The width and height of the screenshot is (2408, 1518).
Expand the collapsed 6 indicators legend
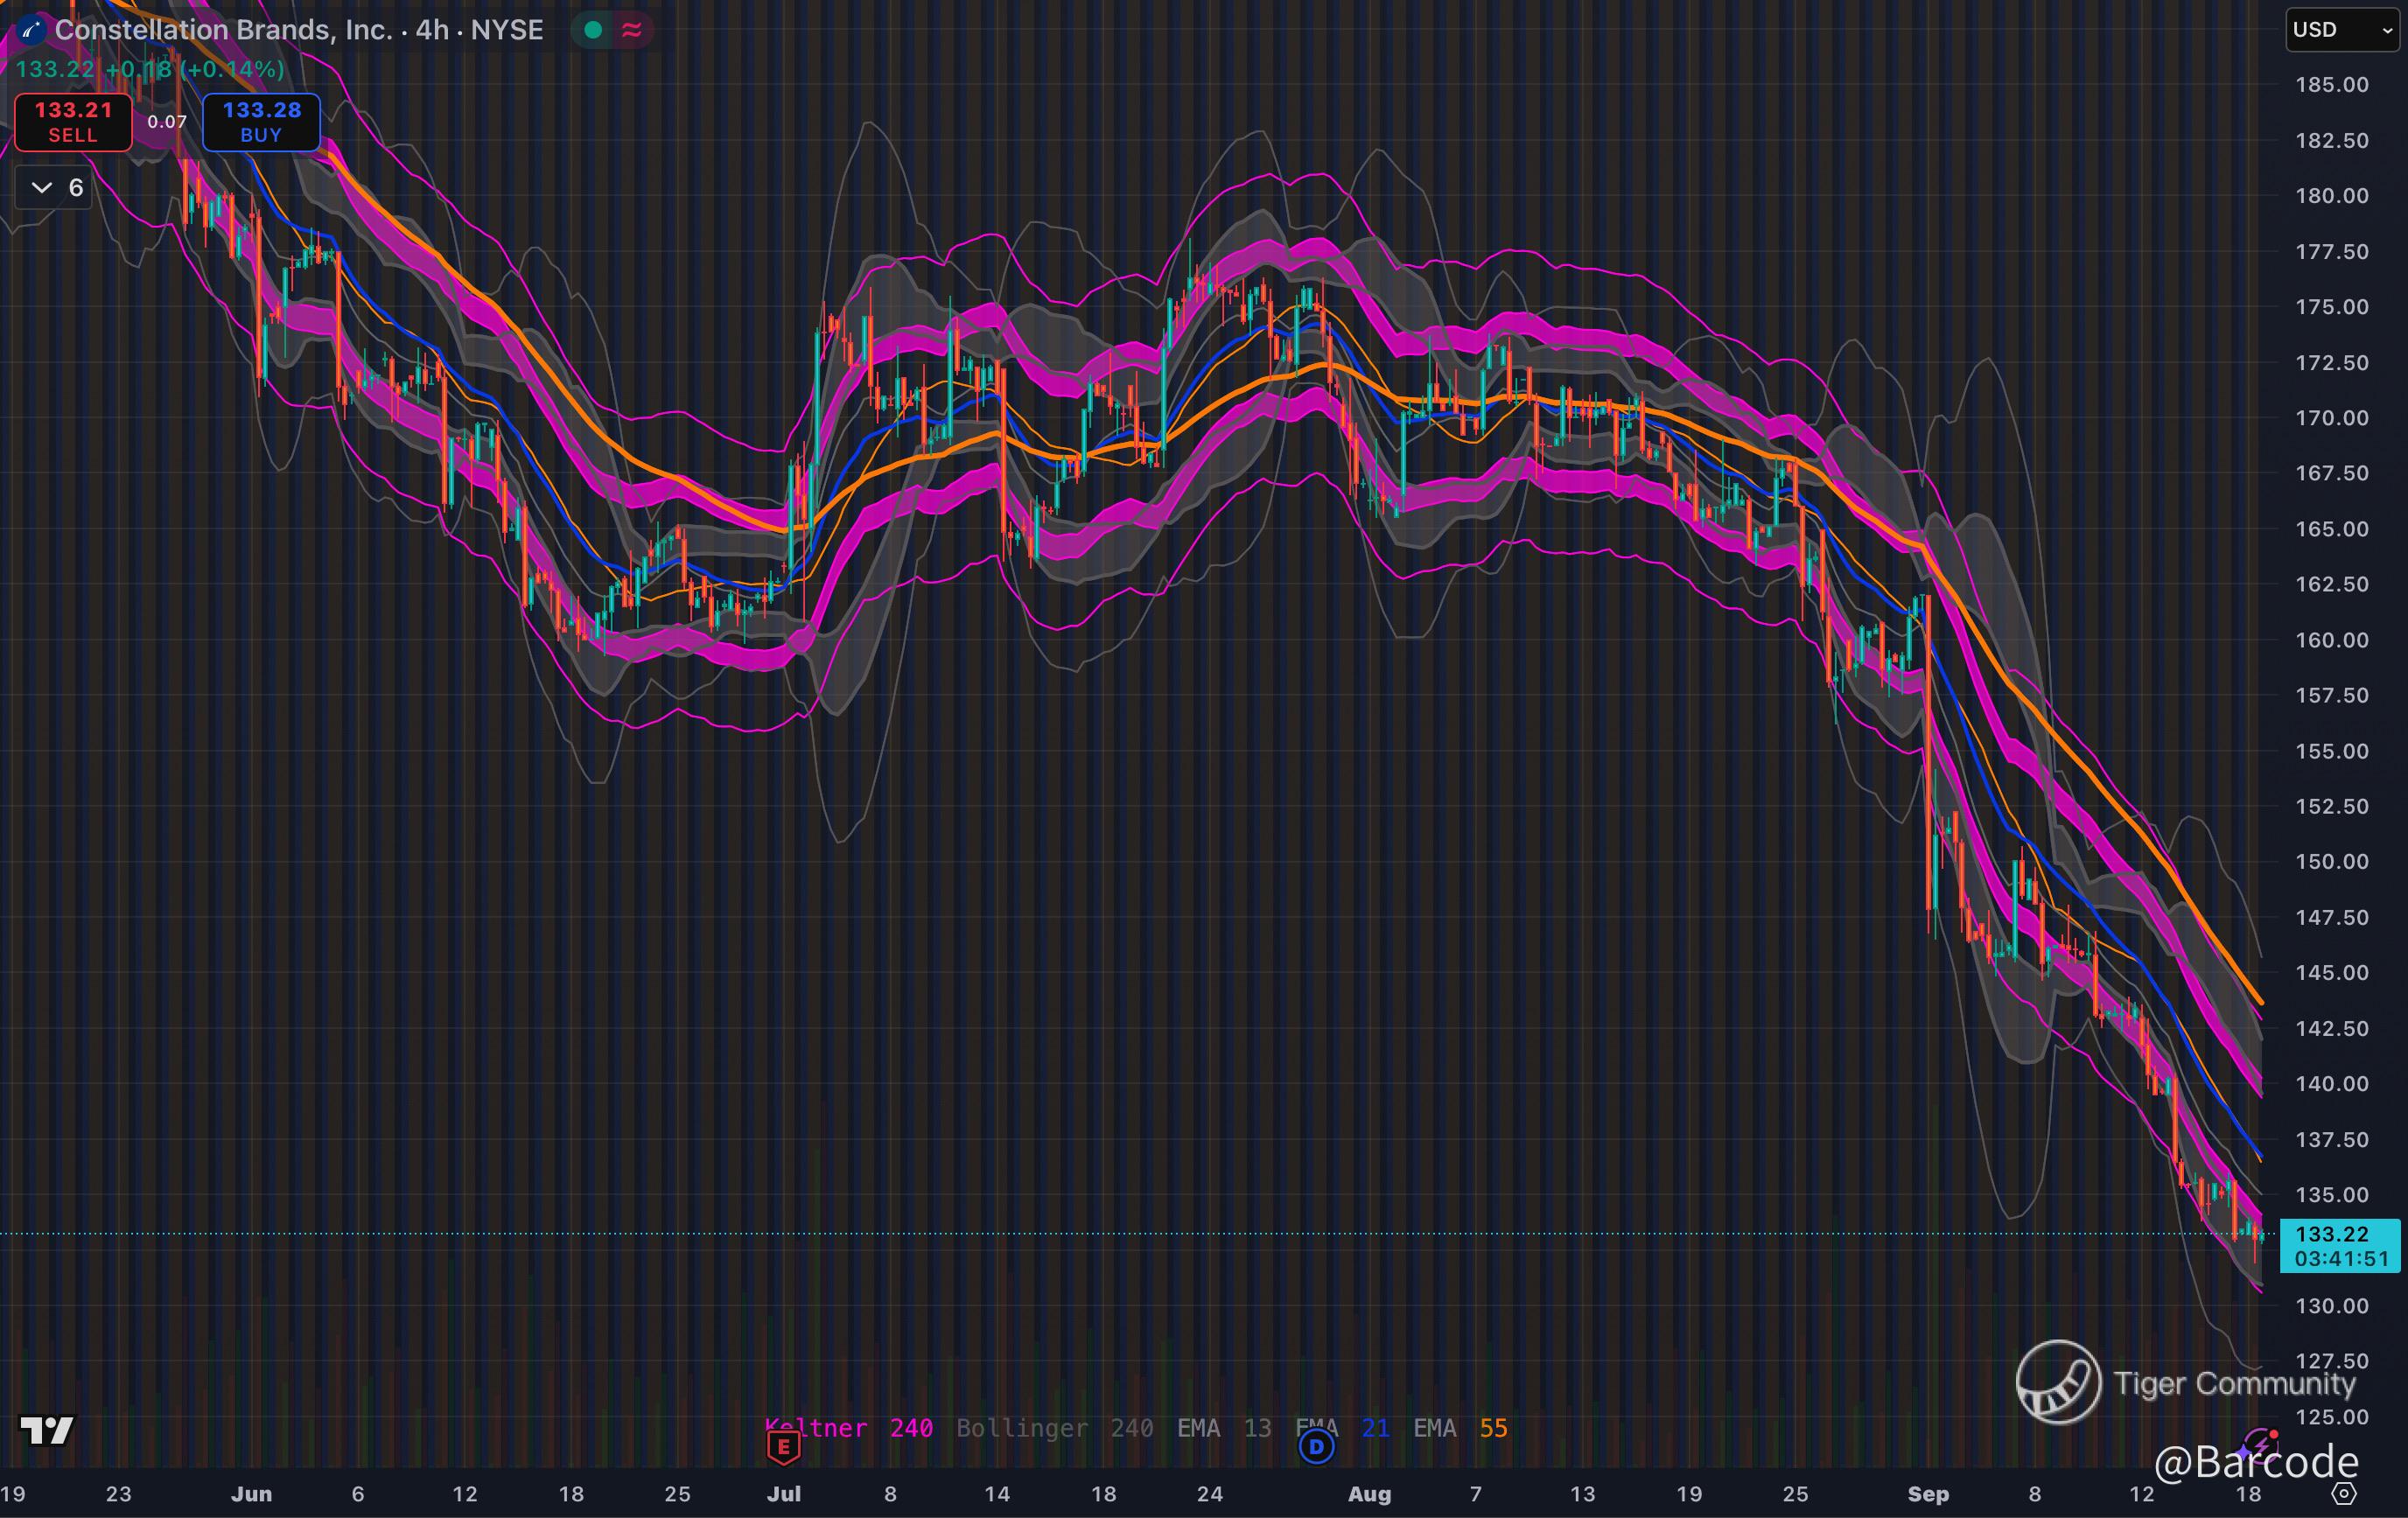(x=55, y=188)
